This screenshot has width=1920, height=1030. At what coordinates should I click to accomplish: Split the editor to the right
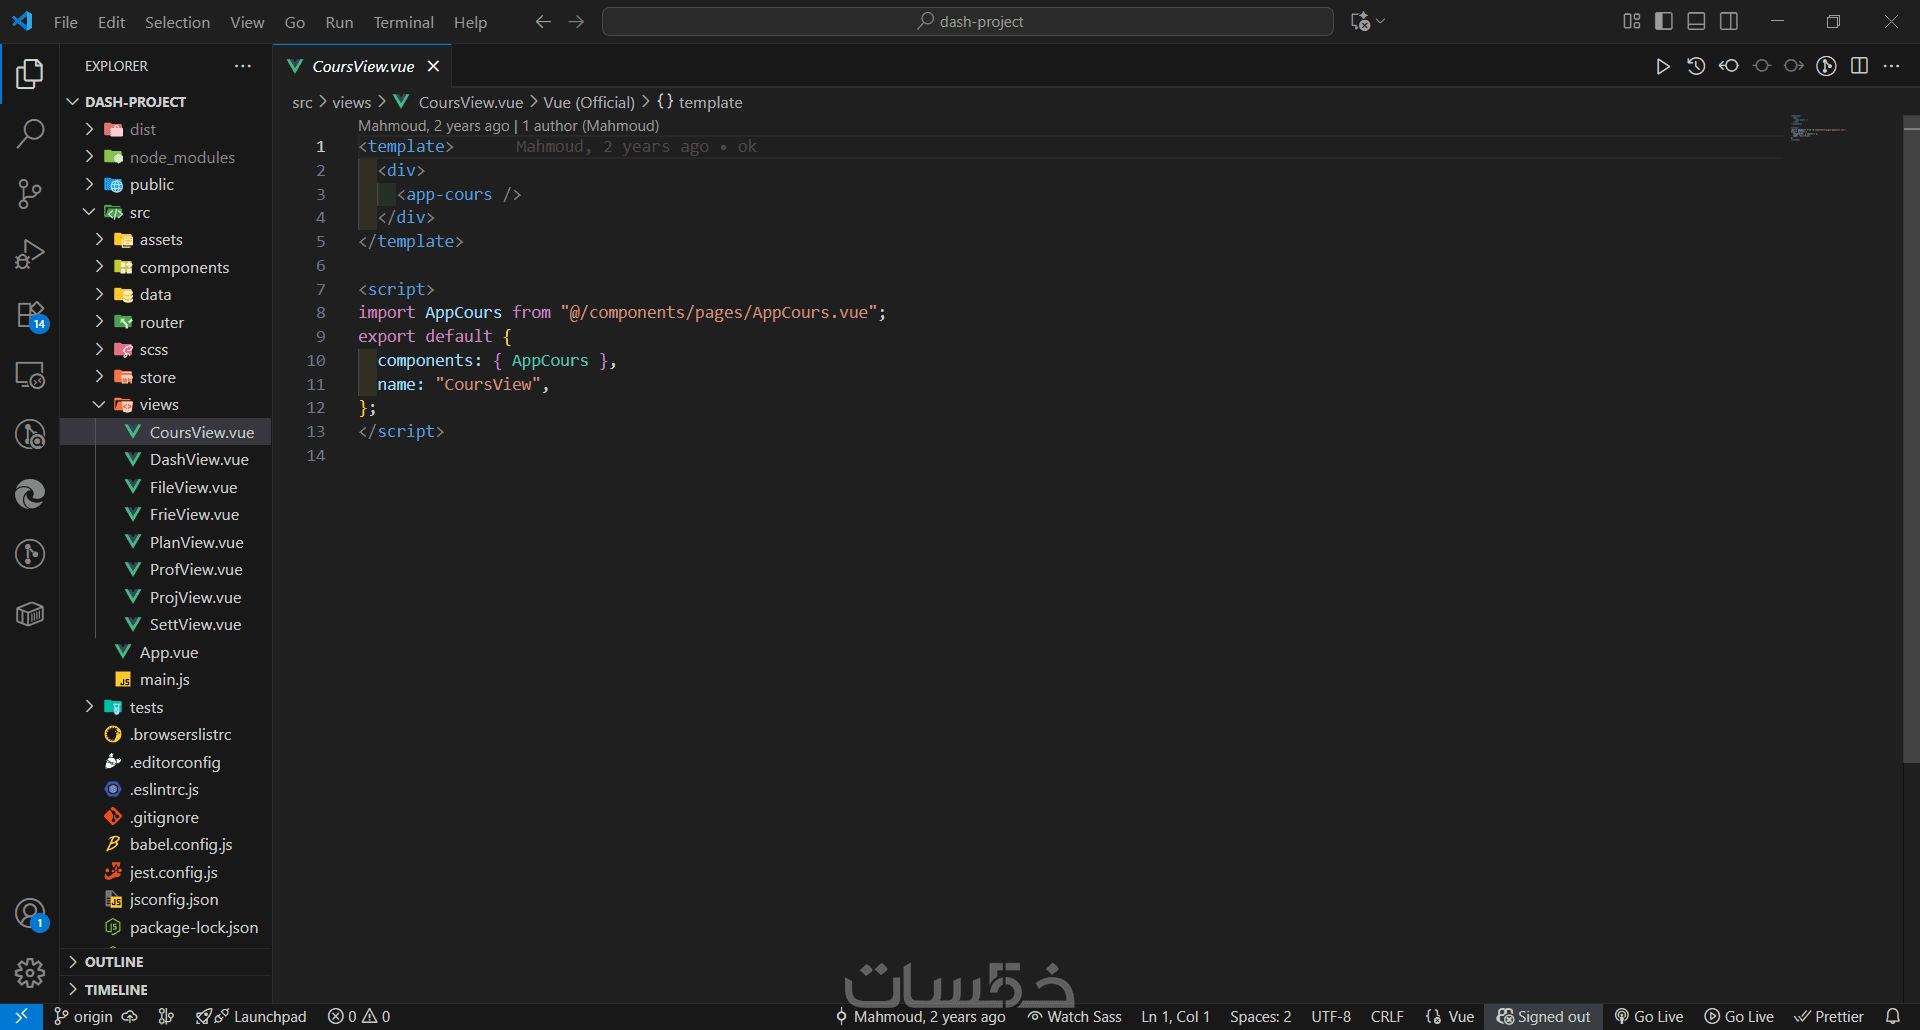pyautogui.click(x=1859, y=66)
